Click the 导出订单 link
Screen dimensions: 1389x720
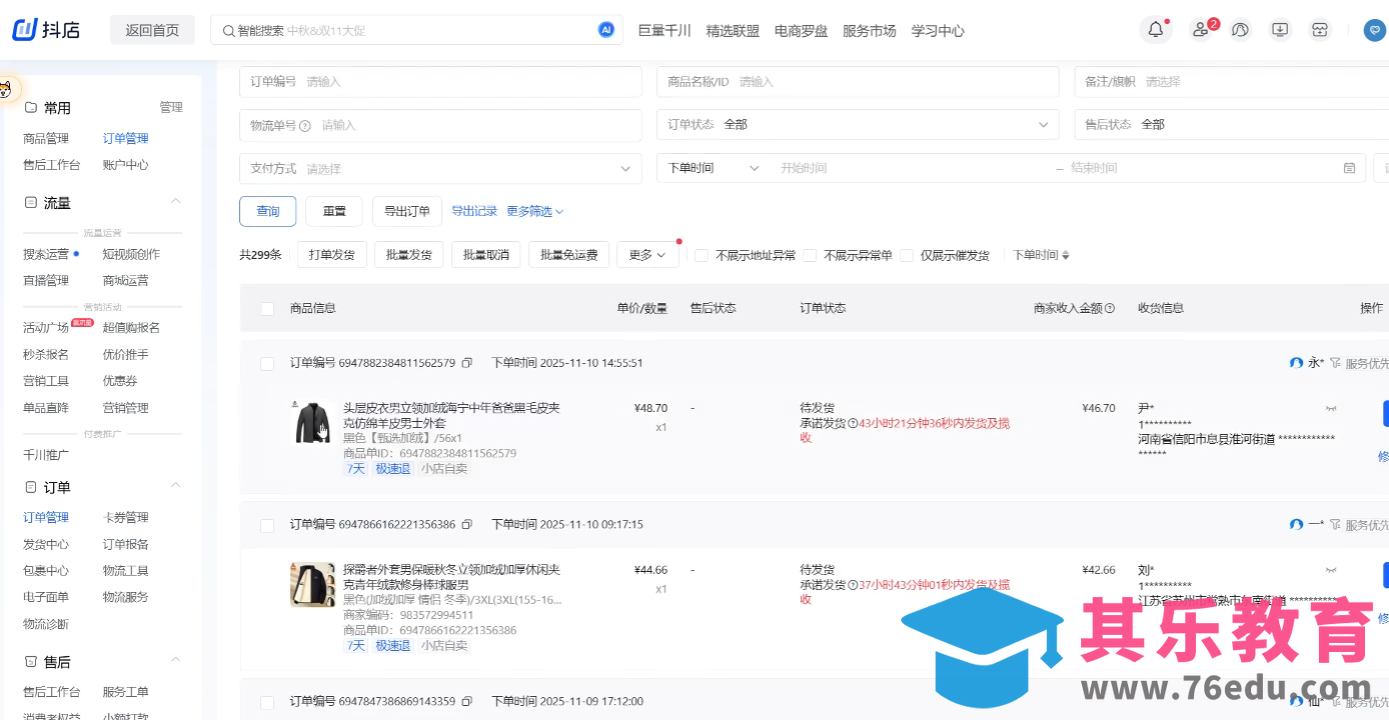(406, 211)
